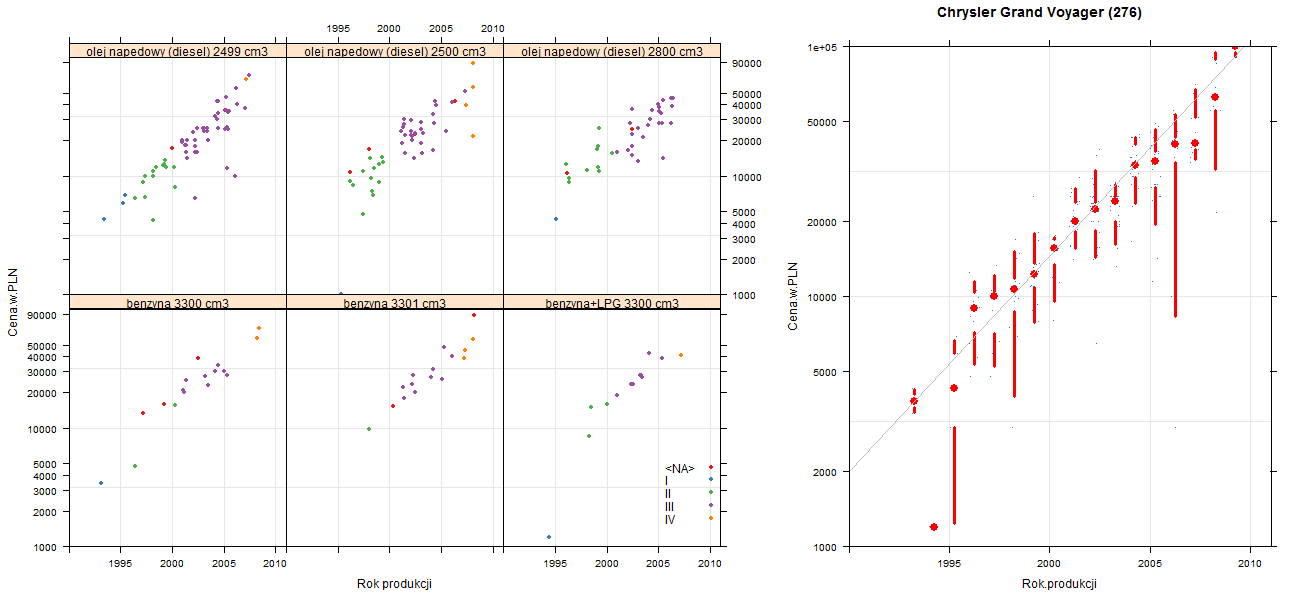Image resolution: width=1300 pixels, height=600 pixels.
Task: Click the "I" legend entry label
Action: [x=667, y=481]
